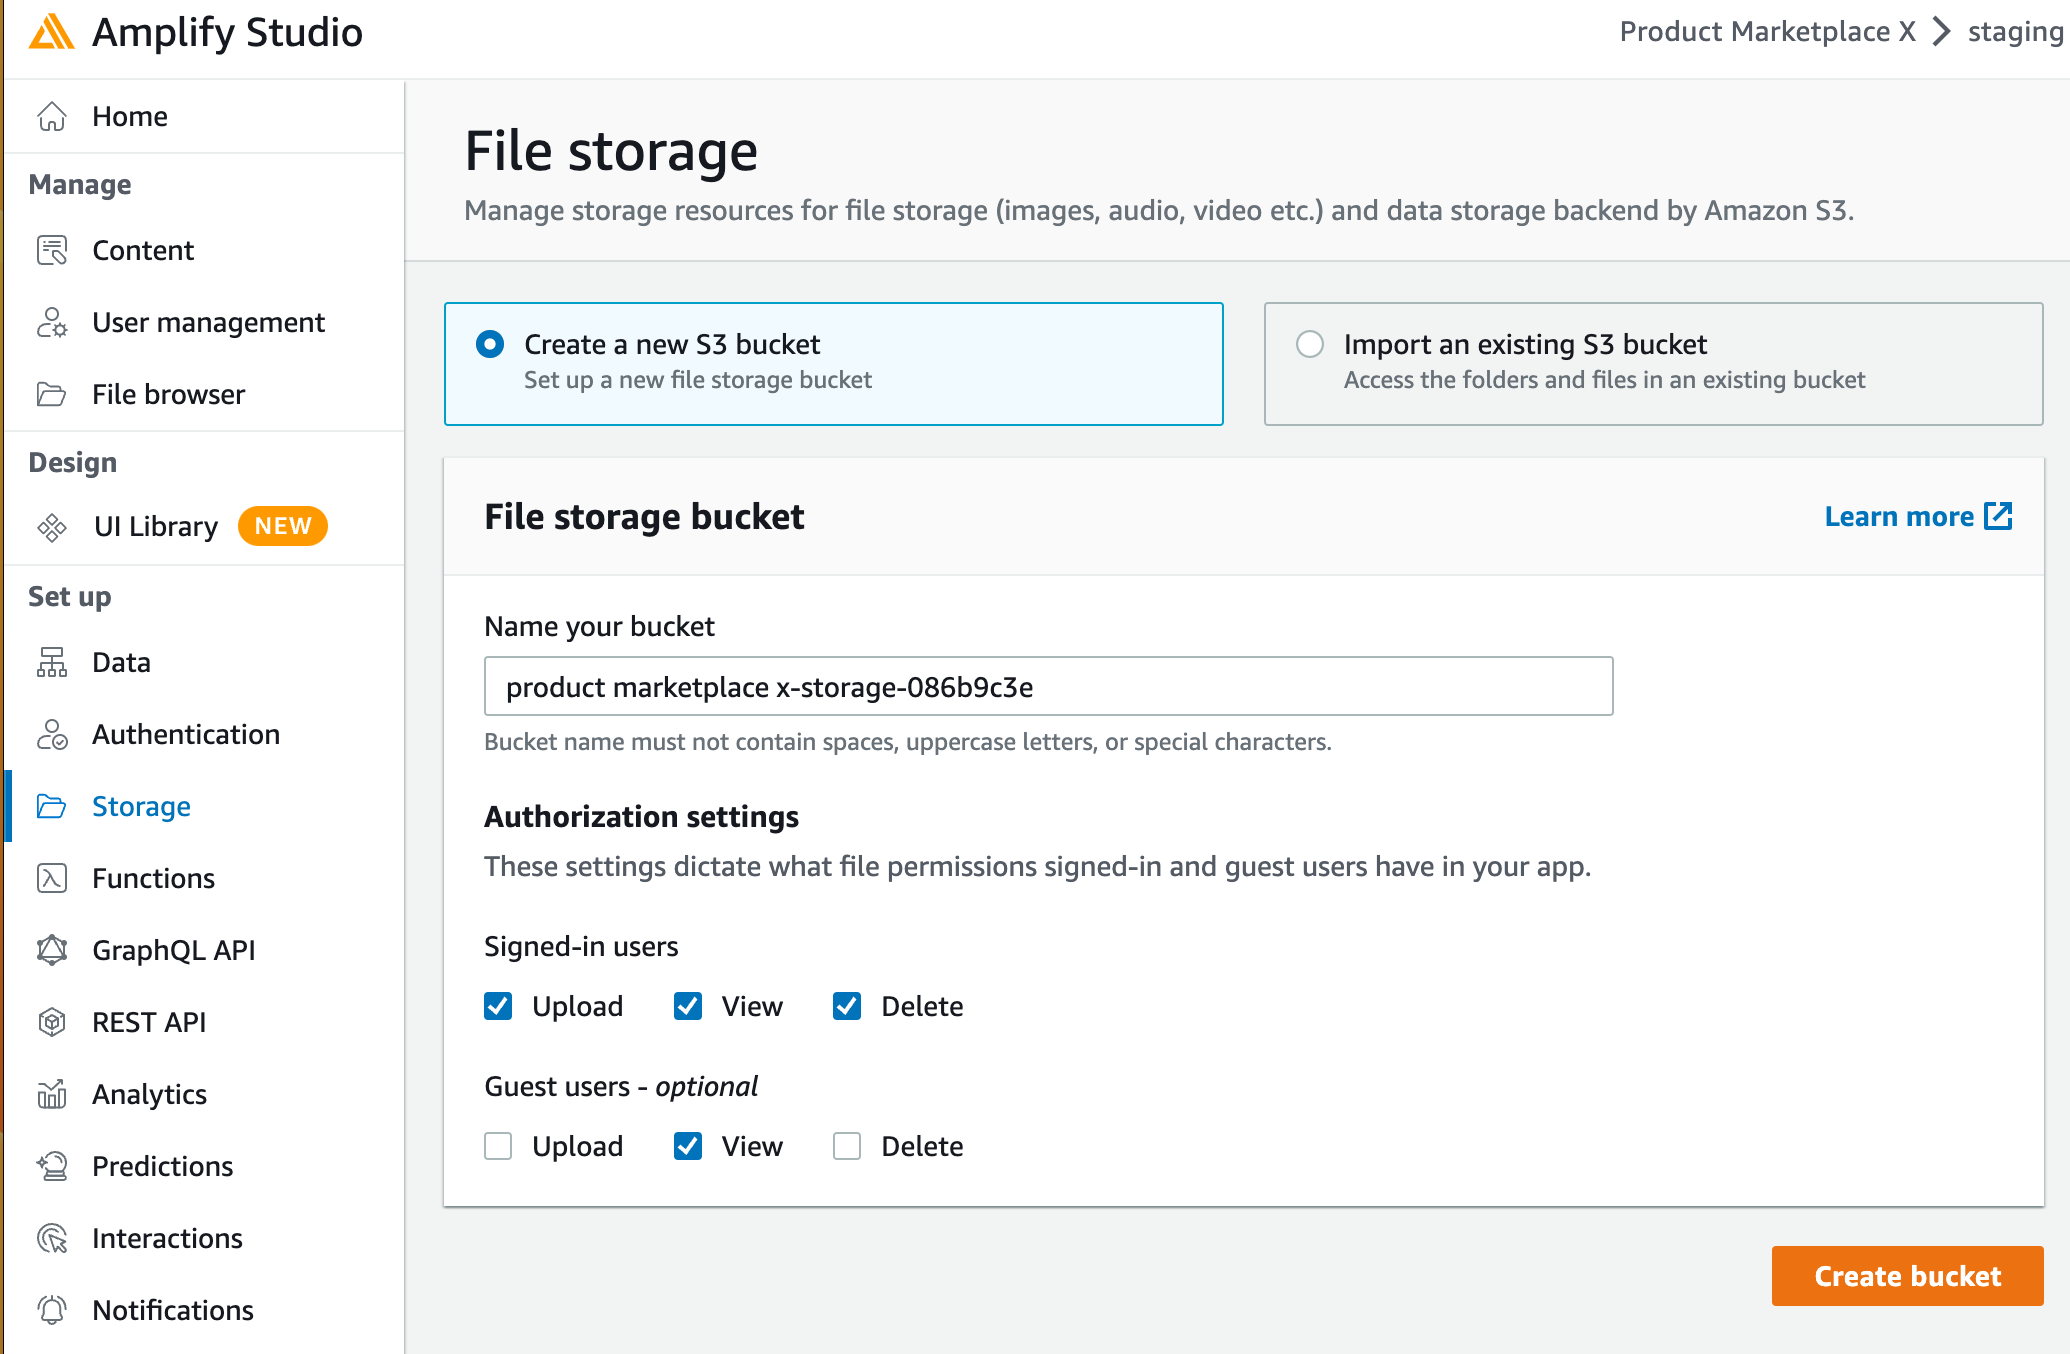Click the Predictions icon
2070x1354 pixels.
click(52, 1166)
